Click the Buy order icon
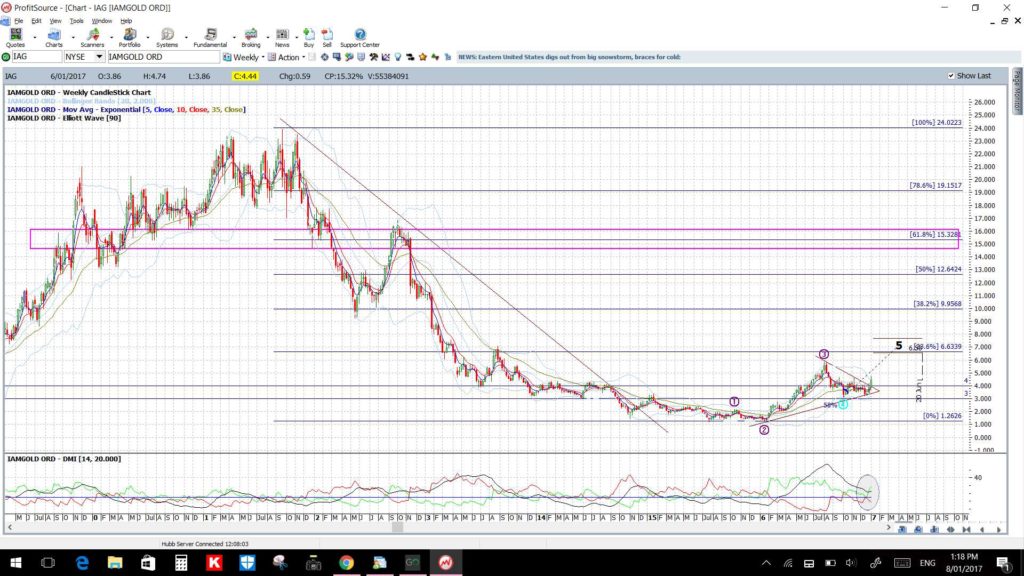This screenshot has width=1024, height=576. pos(309,38)
